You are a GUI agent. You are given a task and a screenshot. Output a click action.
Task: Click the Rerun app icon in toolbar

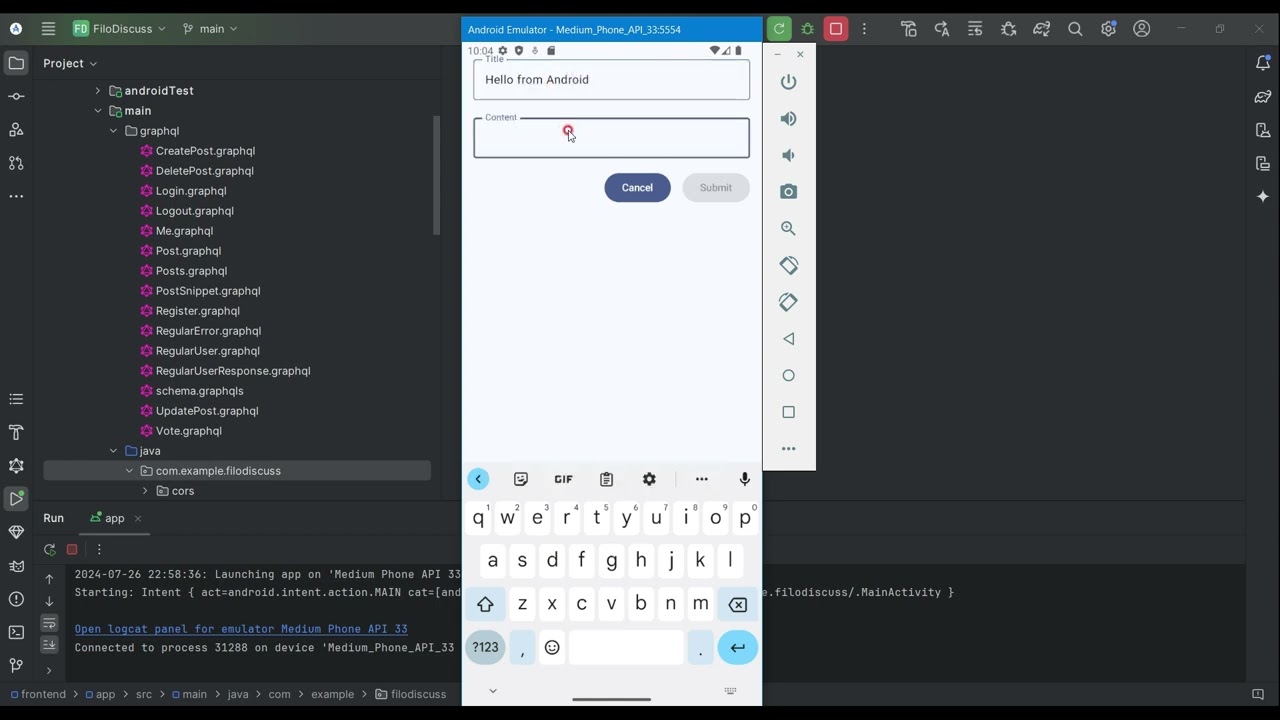tap(779, 29)
